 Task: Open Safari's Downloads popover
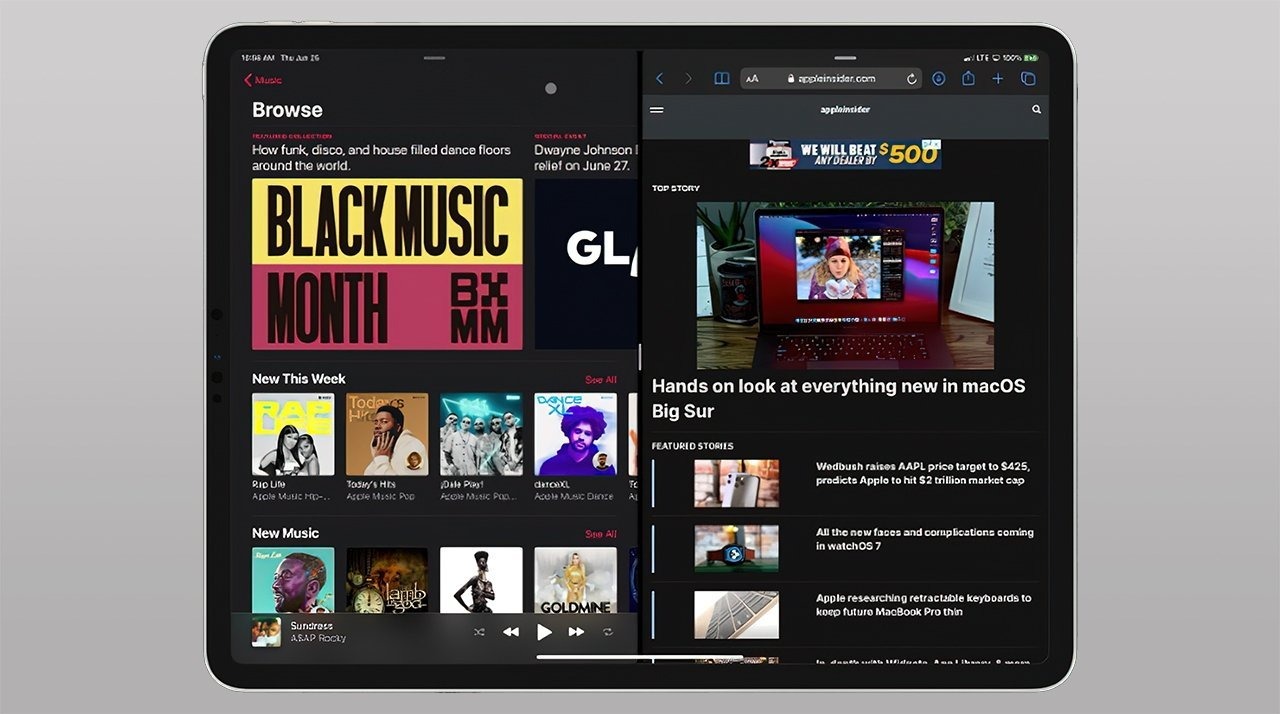(939, 78)
